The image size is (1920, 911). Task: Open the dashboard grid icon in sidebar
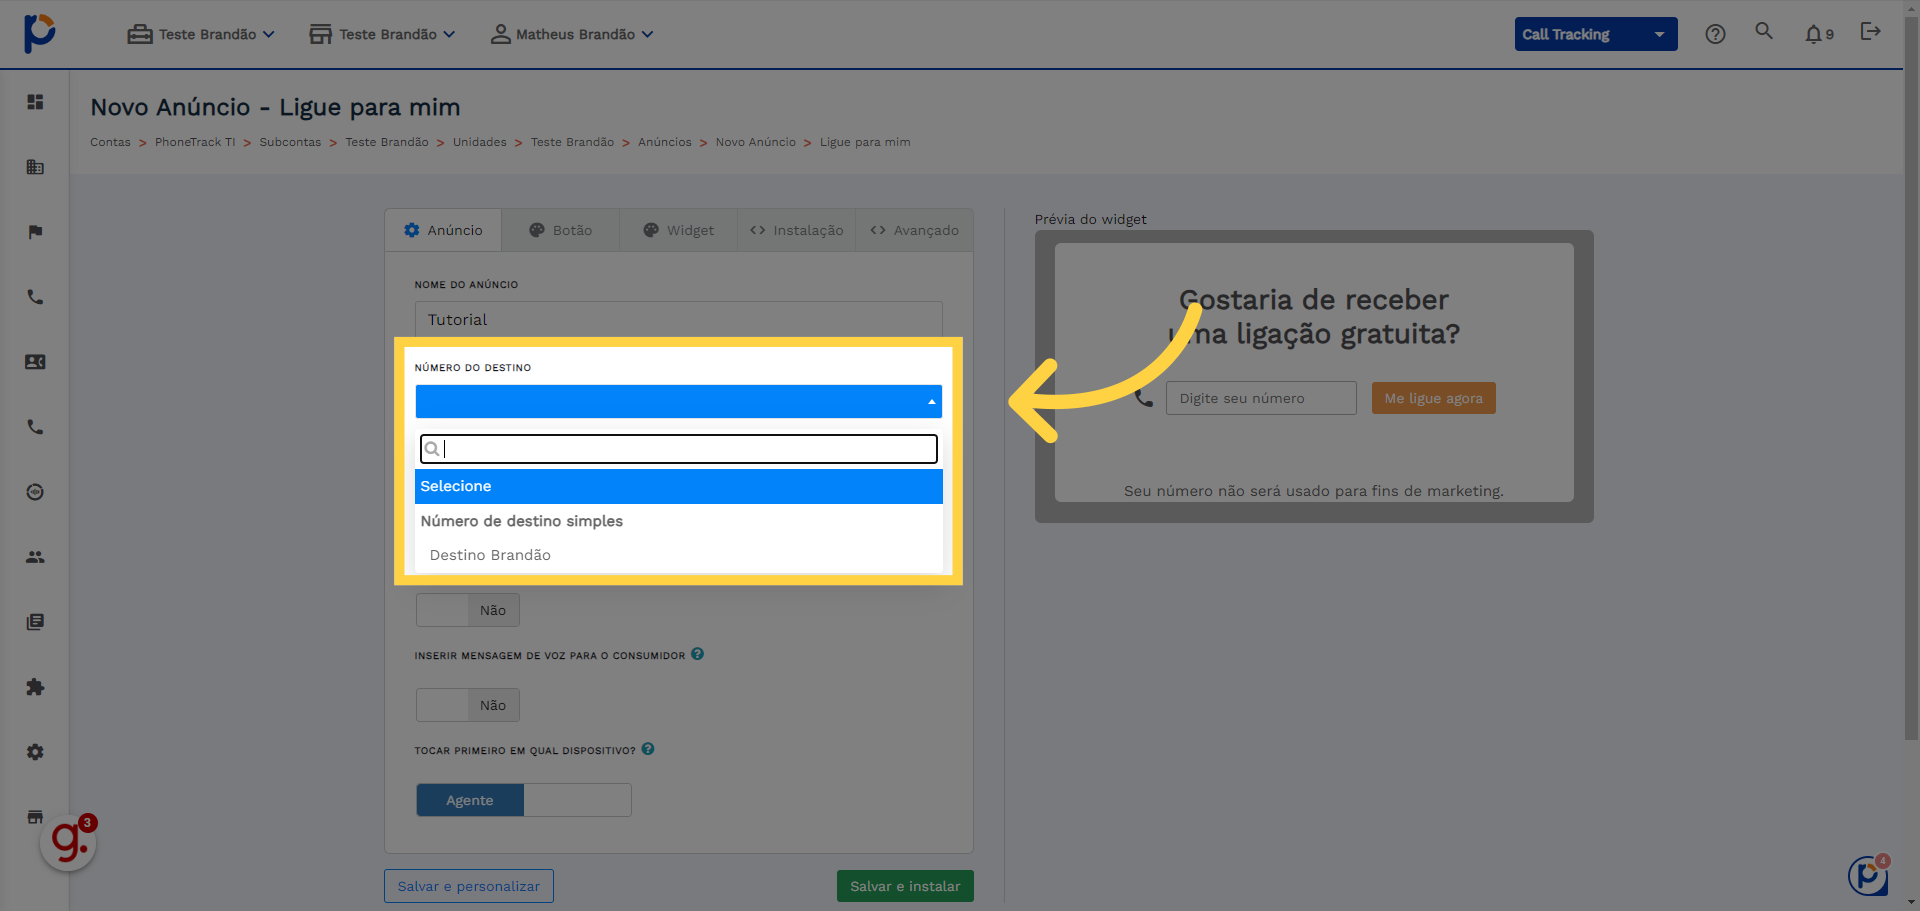pyautogui.click(x=35, y=102)
